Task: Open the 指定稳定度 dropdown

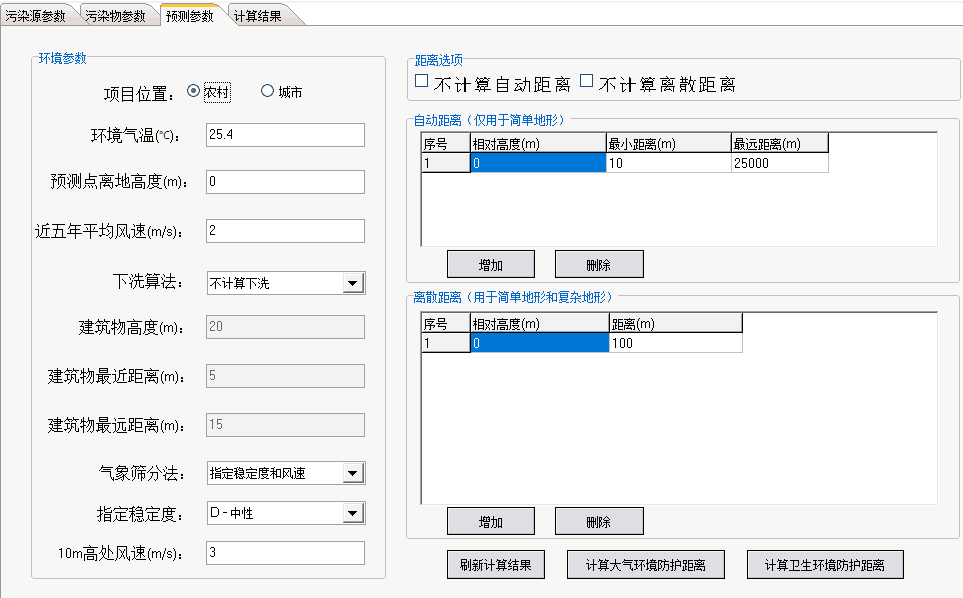Action: [352, 514]
